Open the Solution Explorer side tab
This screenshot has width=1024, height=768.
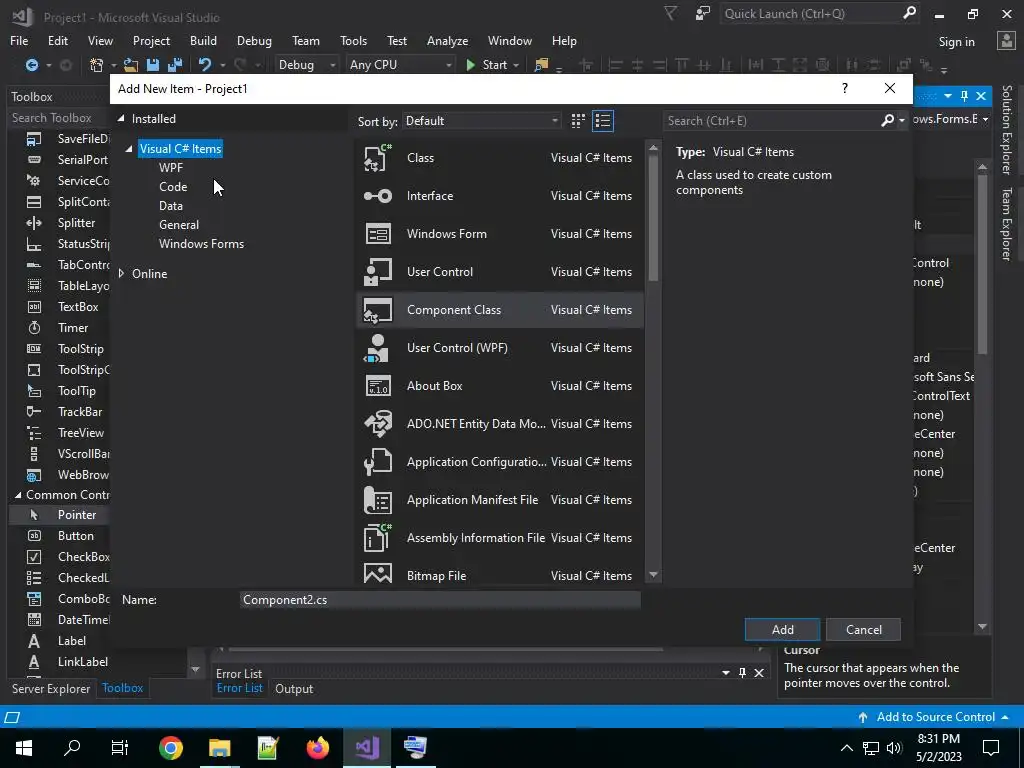pyautogui.click(x=1007, y=129)
